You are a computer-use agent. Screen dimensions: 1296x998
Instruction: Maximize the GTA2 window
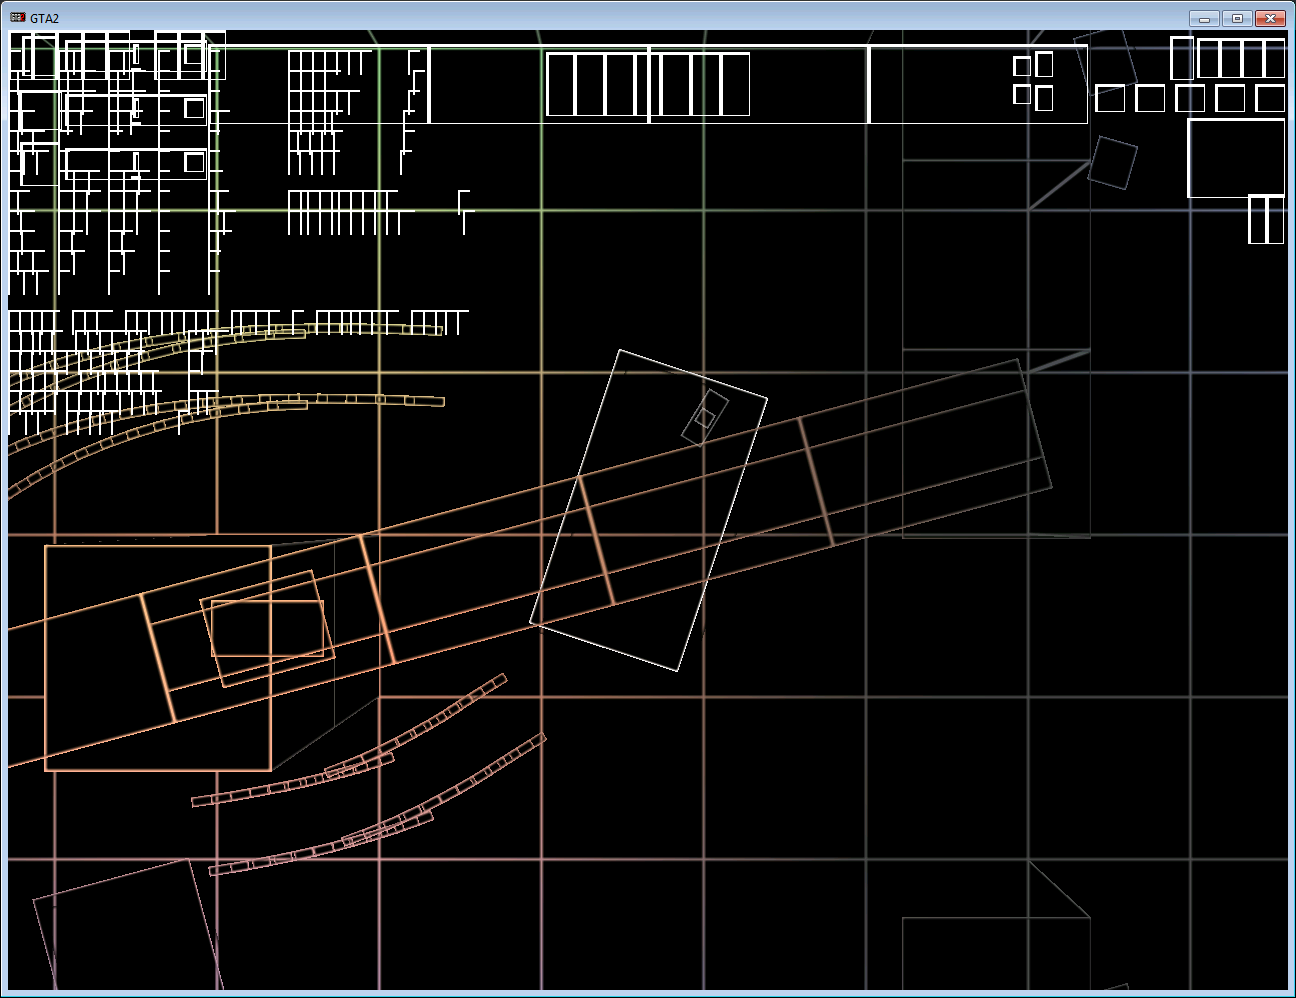pos(1237,18)
